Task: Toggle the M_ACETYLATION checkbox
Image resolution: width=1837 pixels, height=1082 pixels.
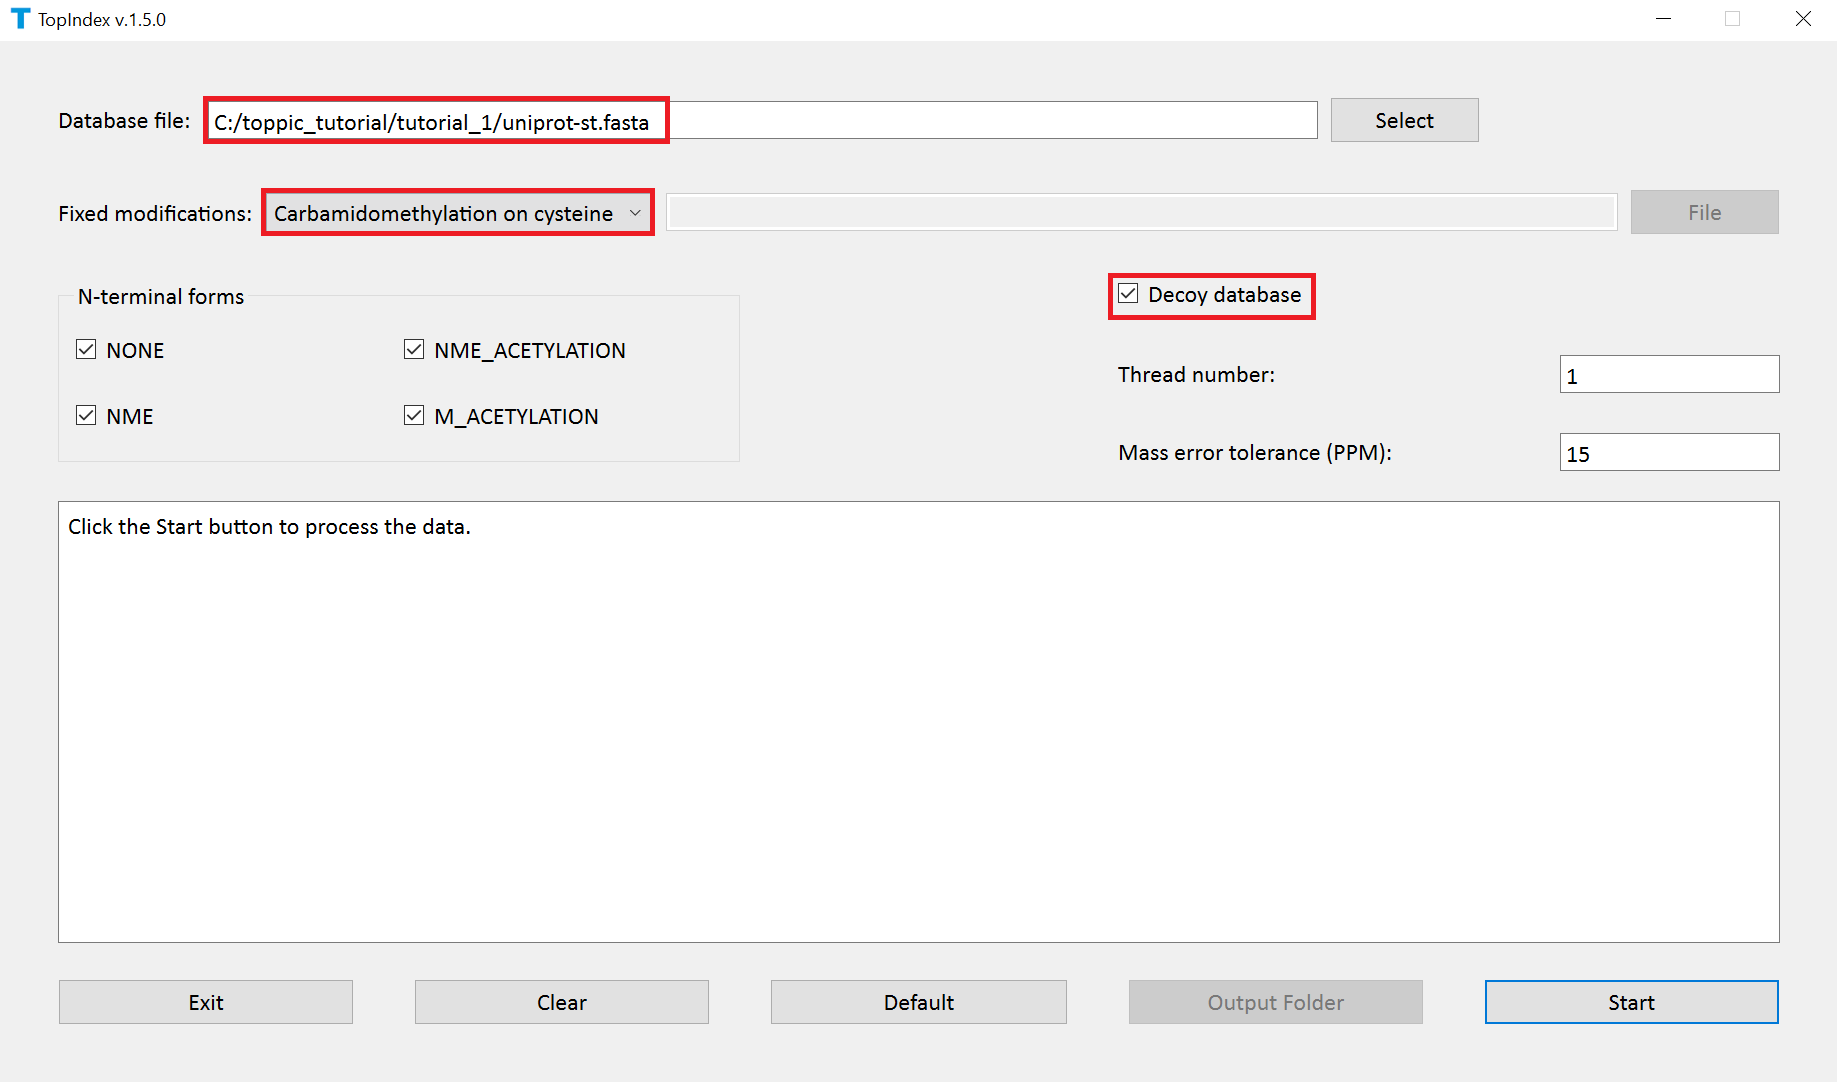Action: 414,416
